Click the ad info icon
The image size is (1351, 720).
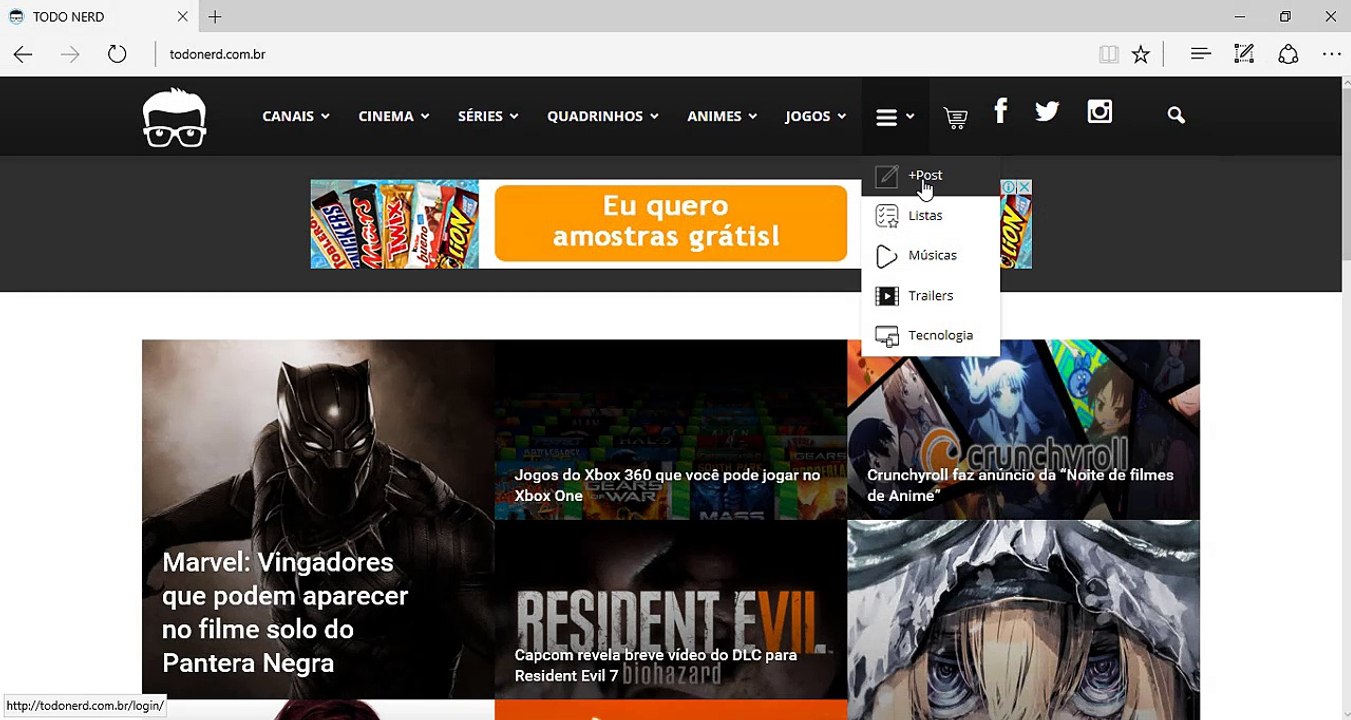tap(1009, 187)
